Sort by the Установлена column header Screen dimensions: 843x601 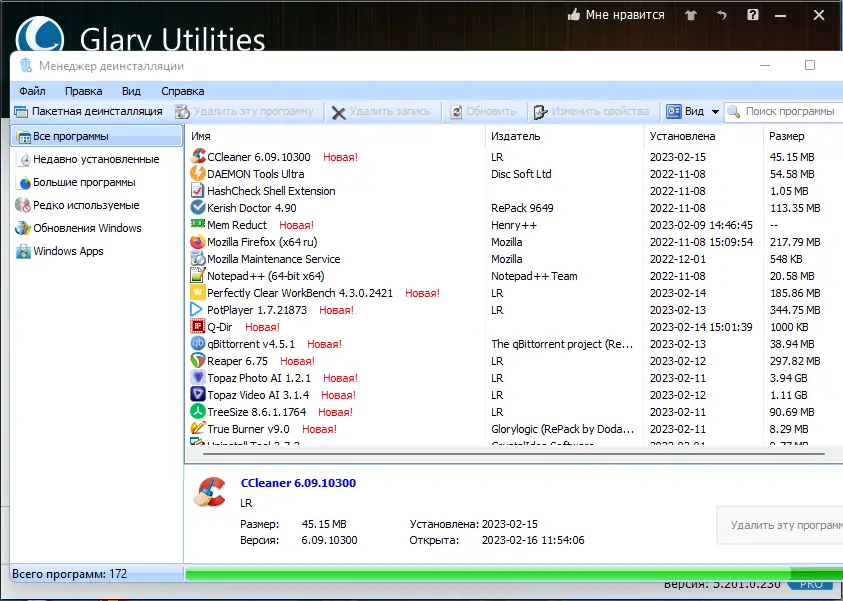coord(703,136)
